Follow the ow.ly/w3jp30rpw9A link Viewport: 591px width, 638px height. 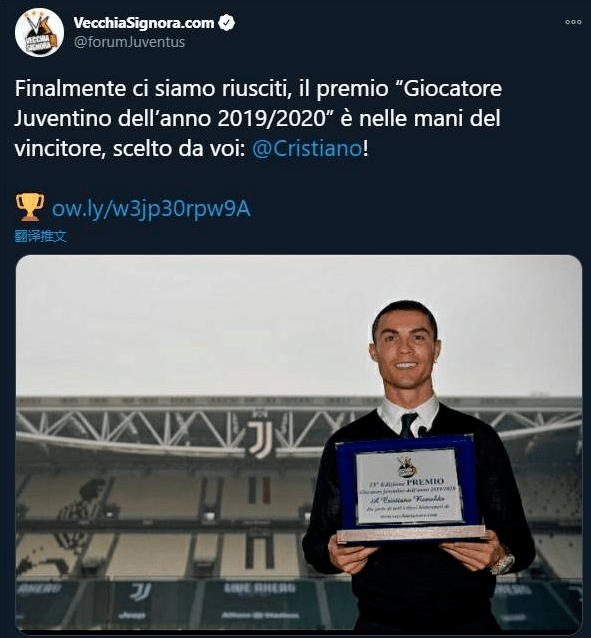pos(151,209)
